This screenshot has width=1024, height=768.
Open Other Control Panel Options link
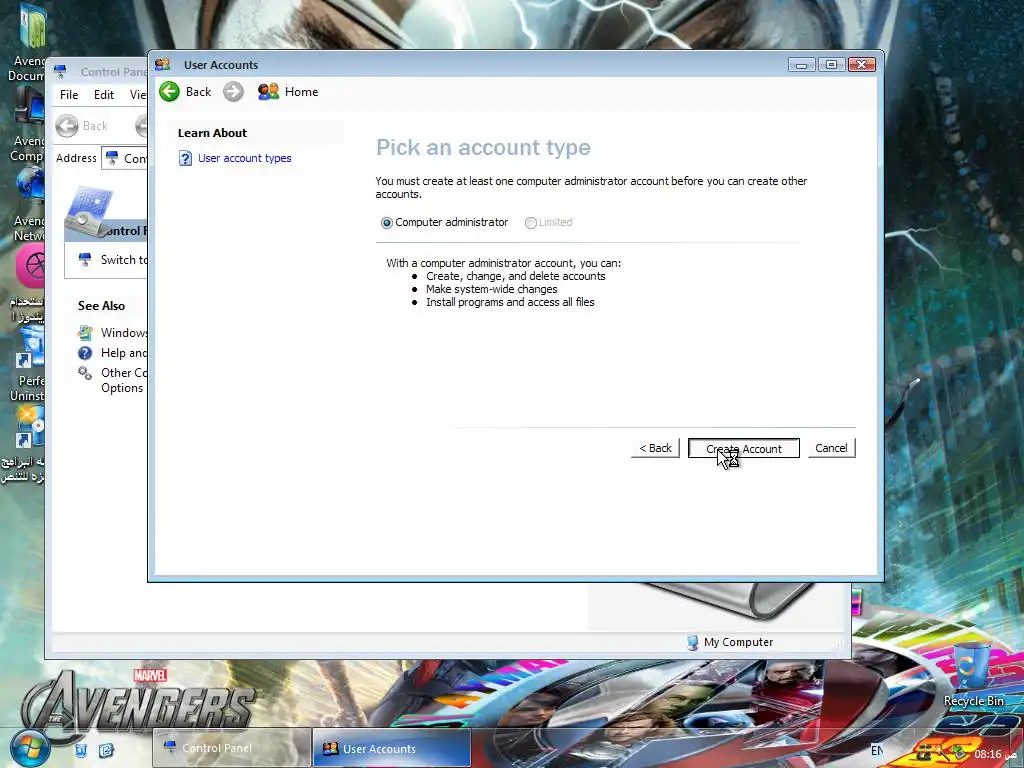coord(124,380)
